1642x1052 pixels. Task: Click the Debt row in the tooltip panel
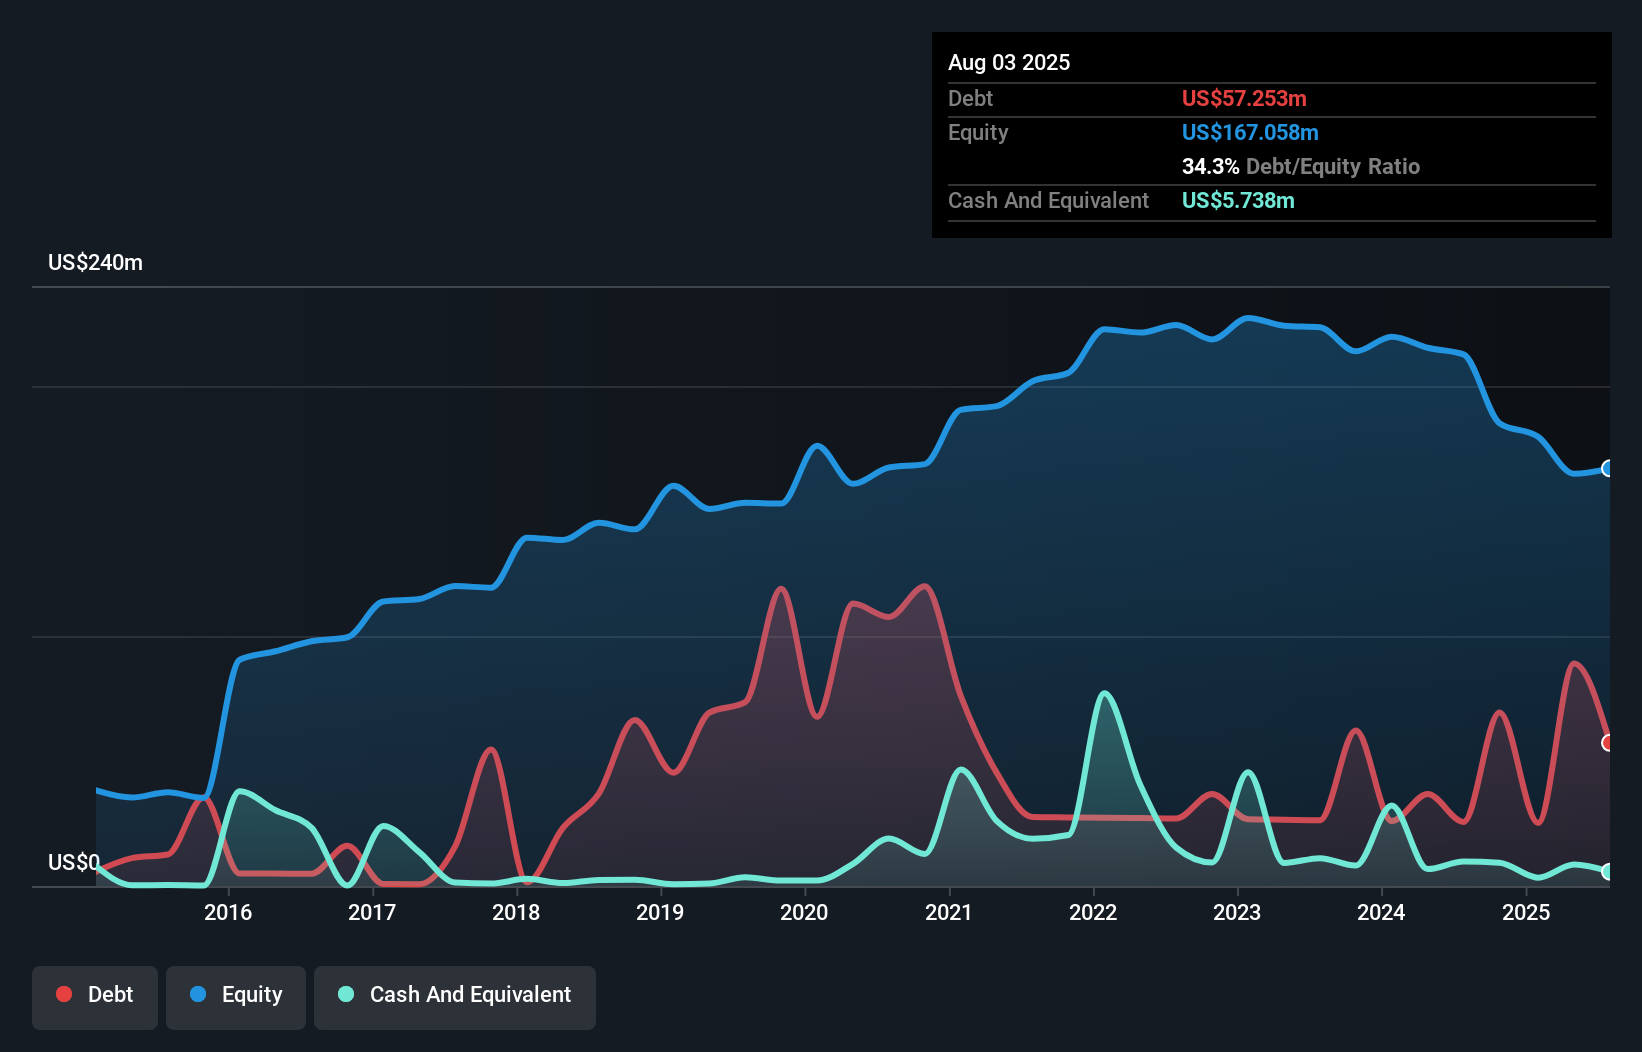1100,98
